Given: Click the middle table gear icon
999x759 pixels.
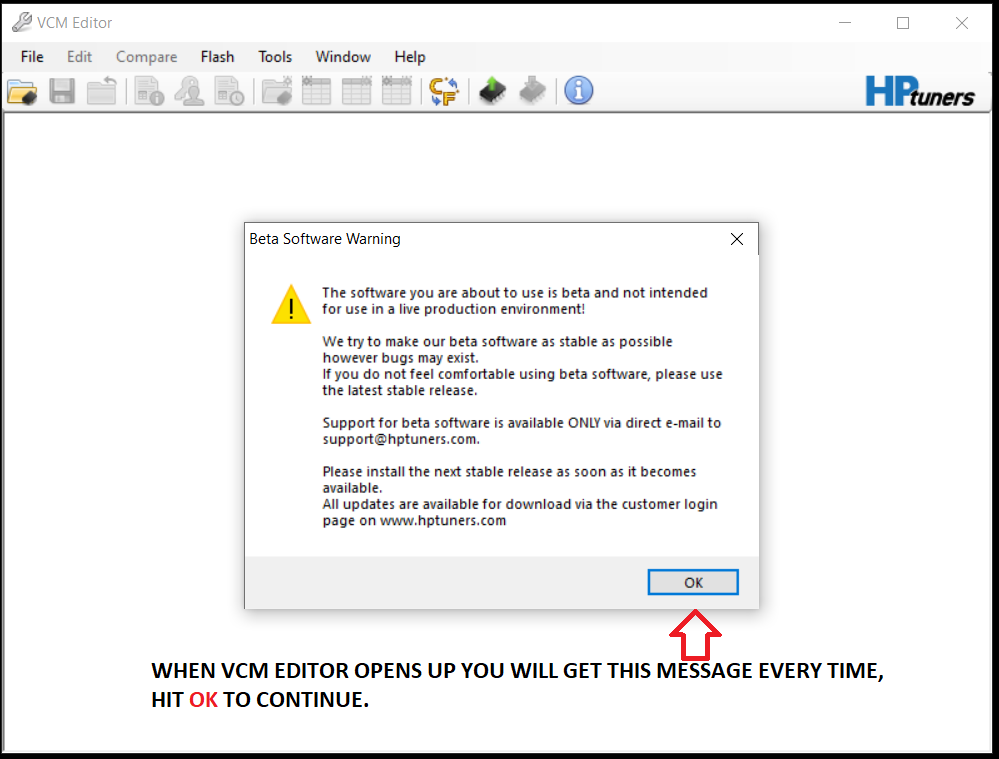Looking at the screenshot, I should [x=356, y=91].
